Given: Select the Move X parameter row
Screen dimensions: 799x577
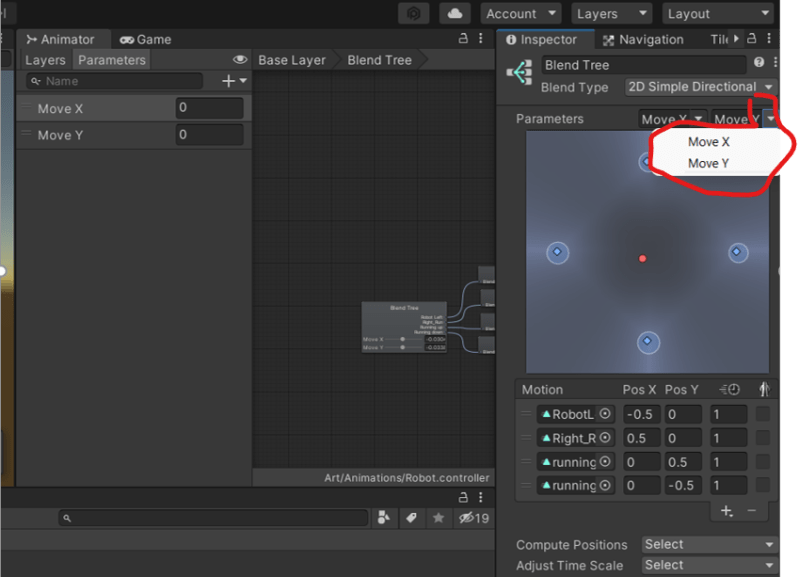Looking at the screenshot, I should coord(134,108).
